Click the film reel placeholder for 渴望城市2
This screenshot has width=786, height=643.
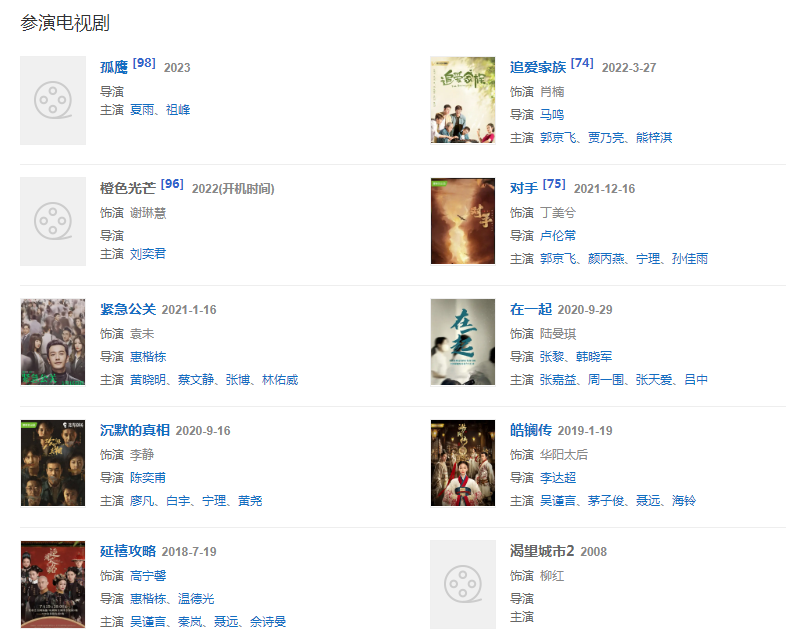coord(463,584)
